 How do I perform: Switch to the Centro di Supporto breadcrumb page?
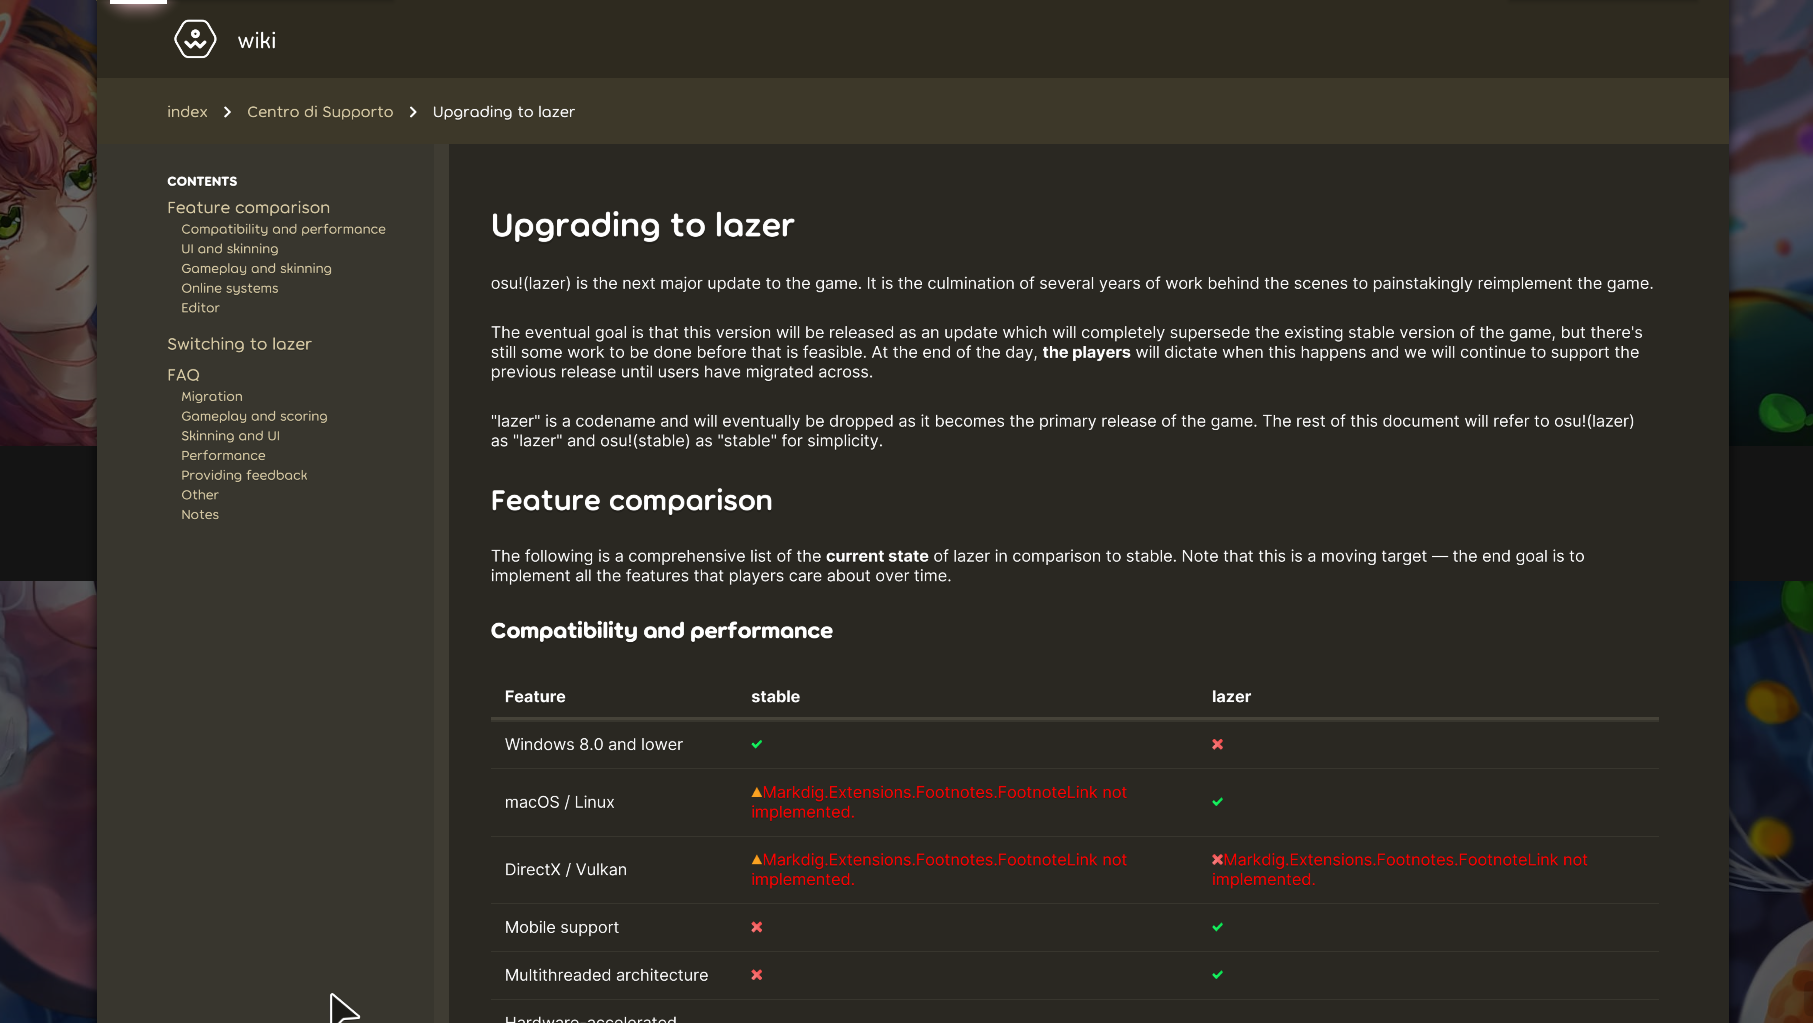[320, 111]
